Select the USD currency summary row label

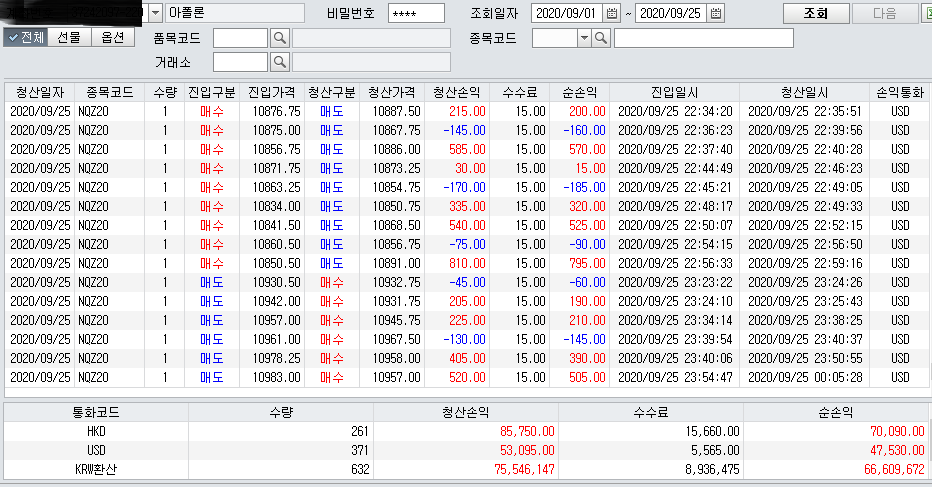point(96,450)
